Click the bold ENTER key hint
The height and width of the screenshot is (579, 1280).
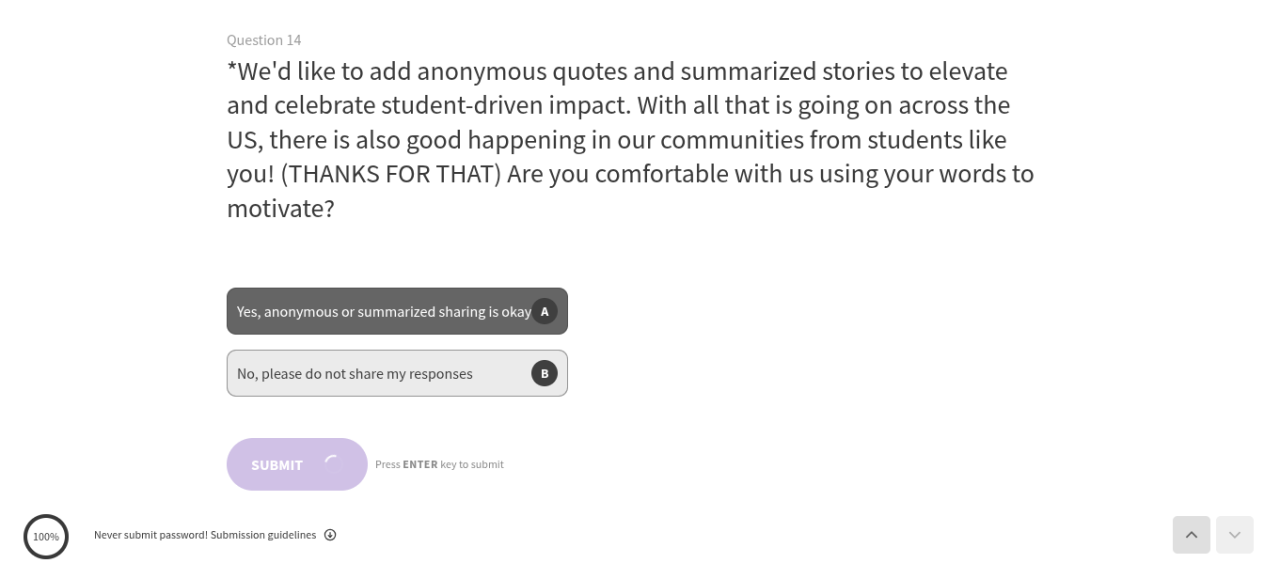coord(420,464)
